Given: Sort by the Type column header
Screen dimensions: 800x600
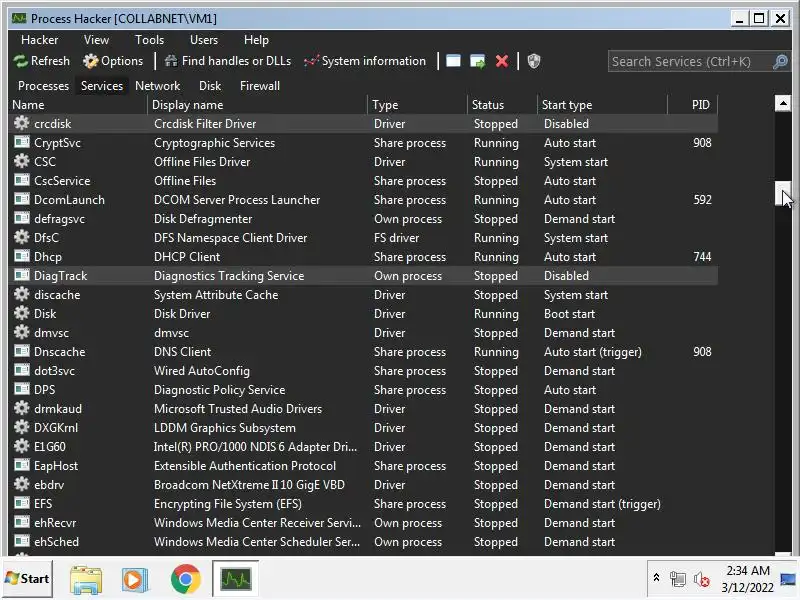Looking at the screenshot, I should tap(417, 105).
